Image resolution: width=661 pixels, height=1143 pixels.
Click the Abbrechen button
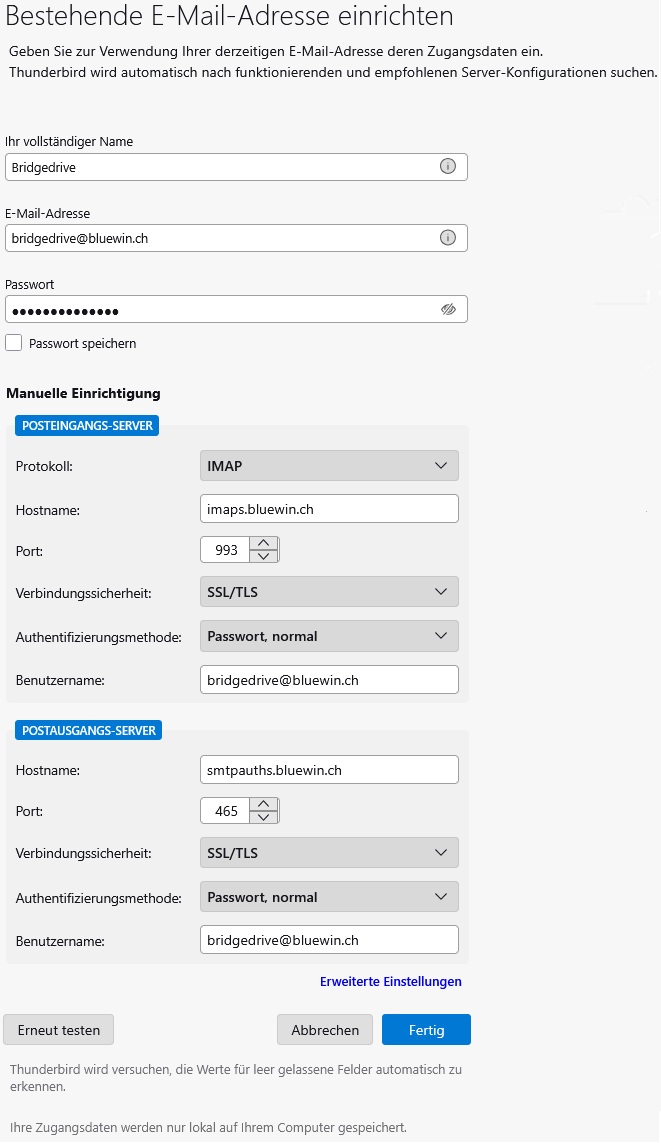coord(325,1030)
